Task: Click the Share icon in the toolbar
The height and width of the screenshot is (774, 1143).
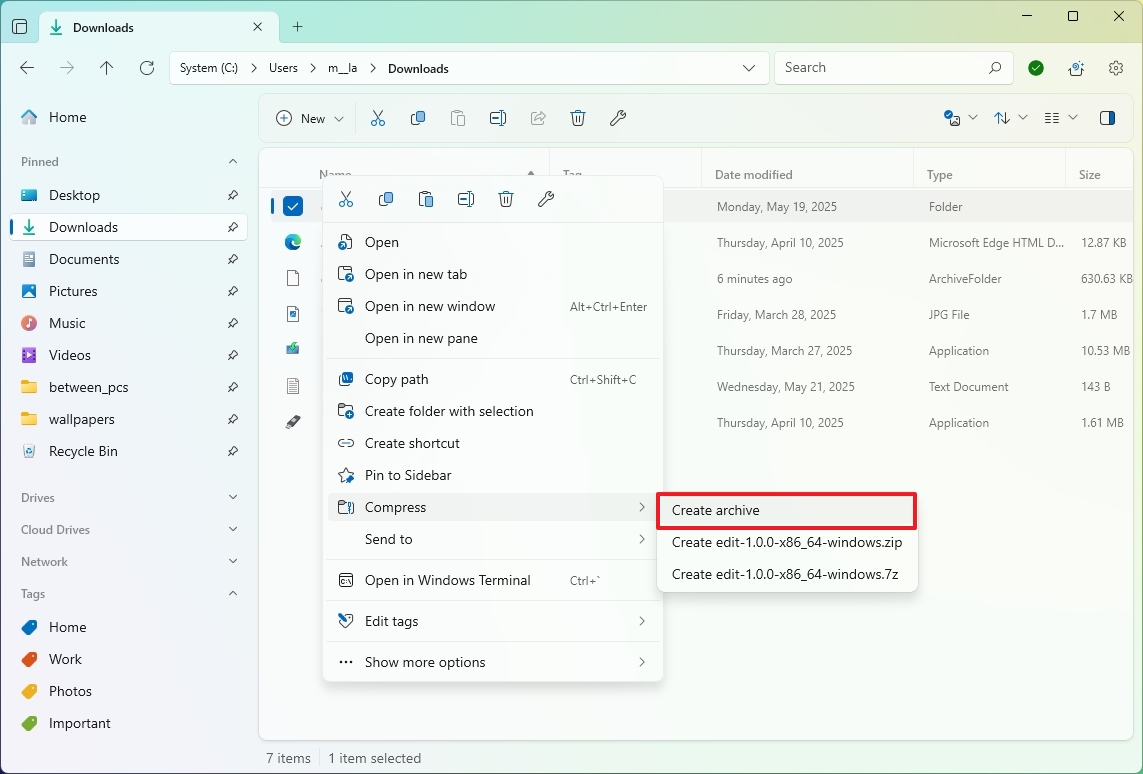Action: pyautogui.click(x=538, y=118)
